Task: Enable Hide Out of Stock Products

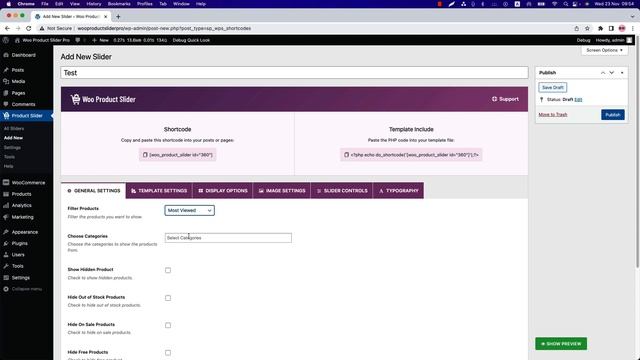Action: pos(168,298)
